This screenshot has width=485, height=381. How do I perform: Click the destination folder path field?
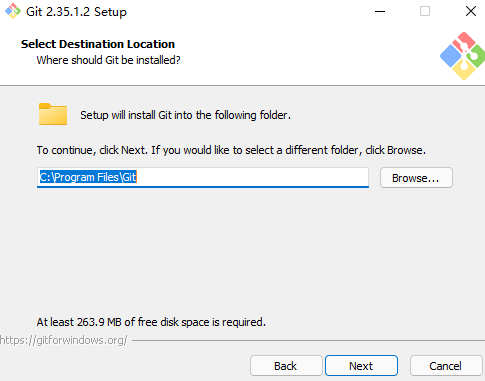pyautogui.click(x=203, y=177)
